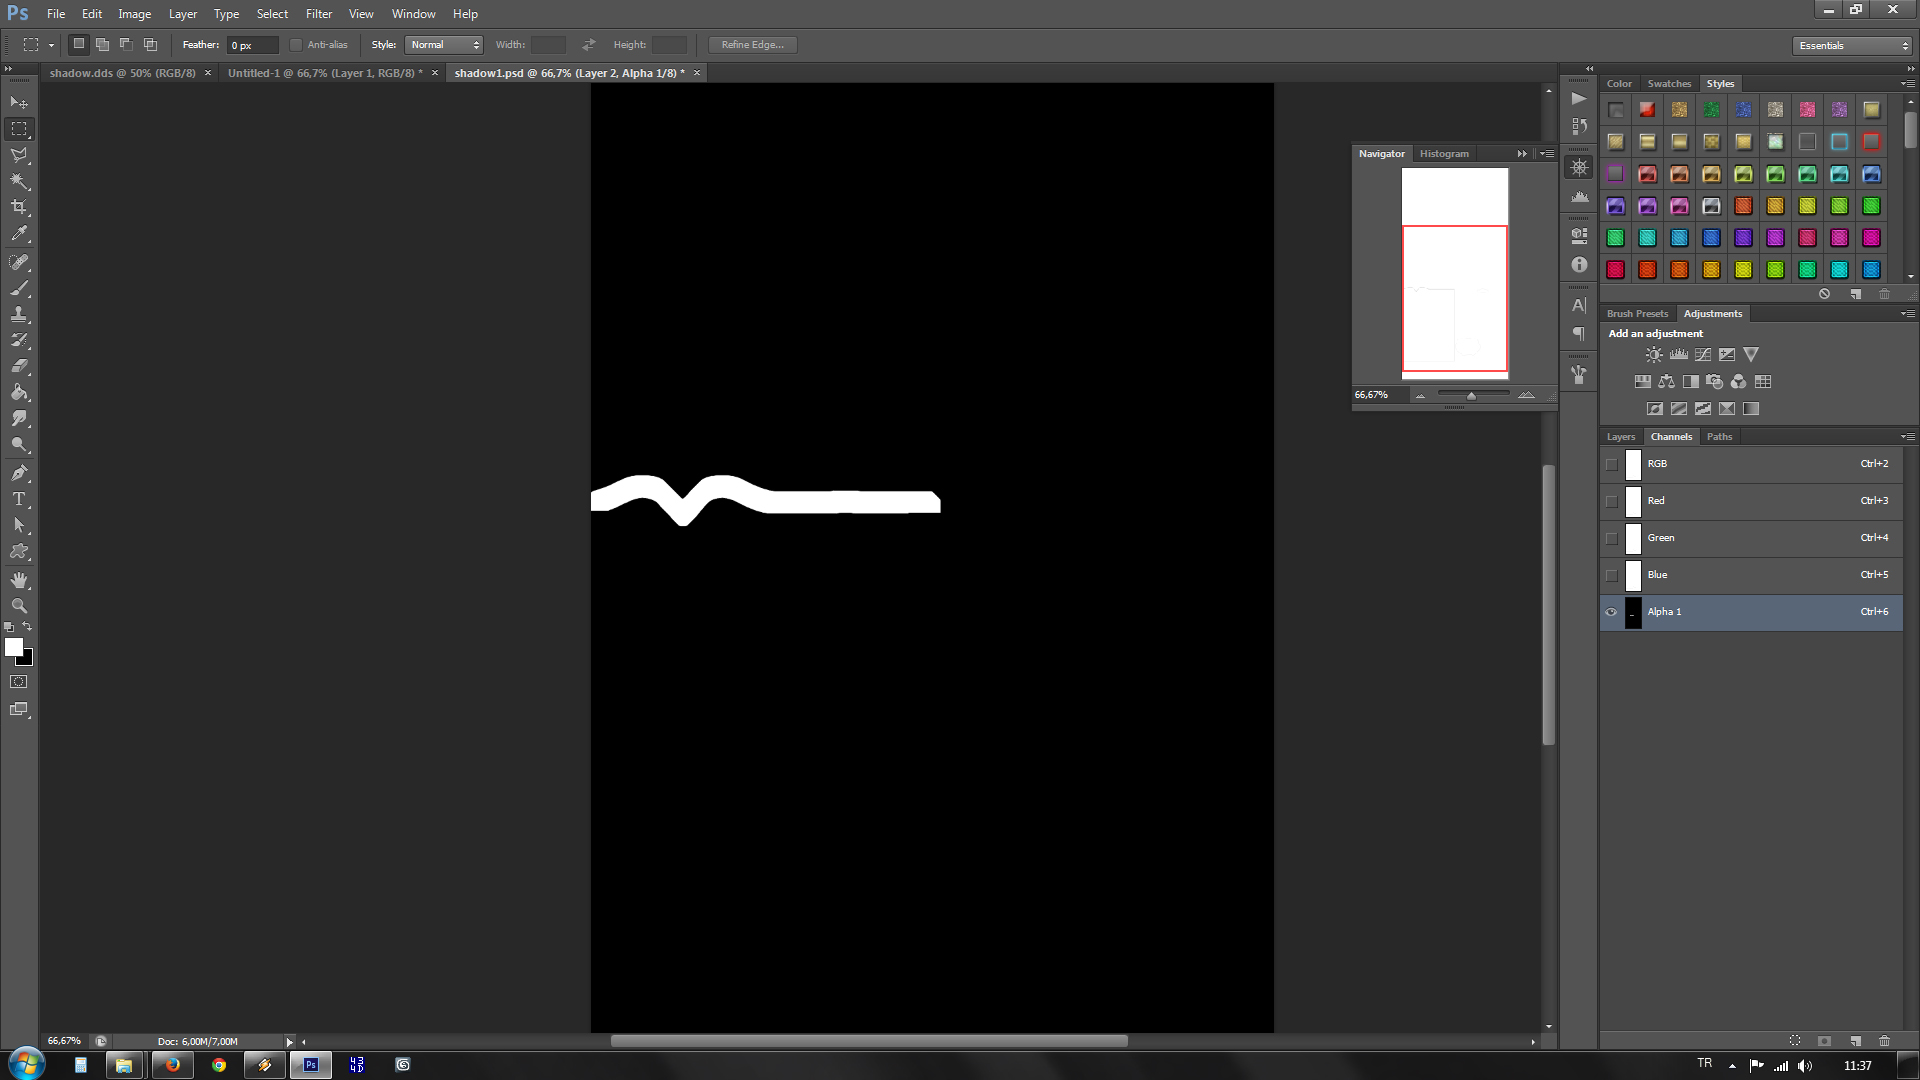Select the Rectangular Marquee tool
This screenshot has height=1080, width=1920.
[x=19, y=129]
